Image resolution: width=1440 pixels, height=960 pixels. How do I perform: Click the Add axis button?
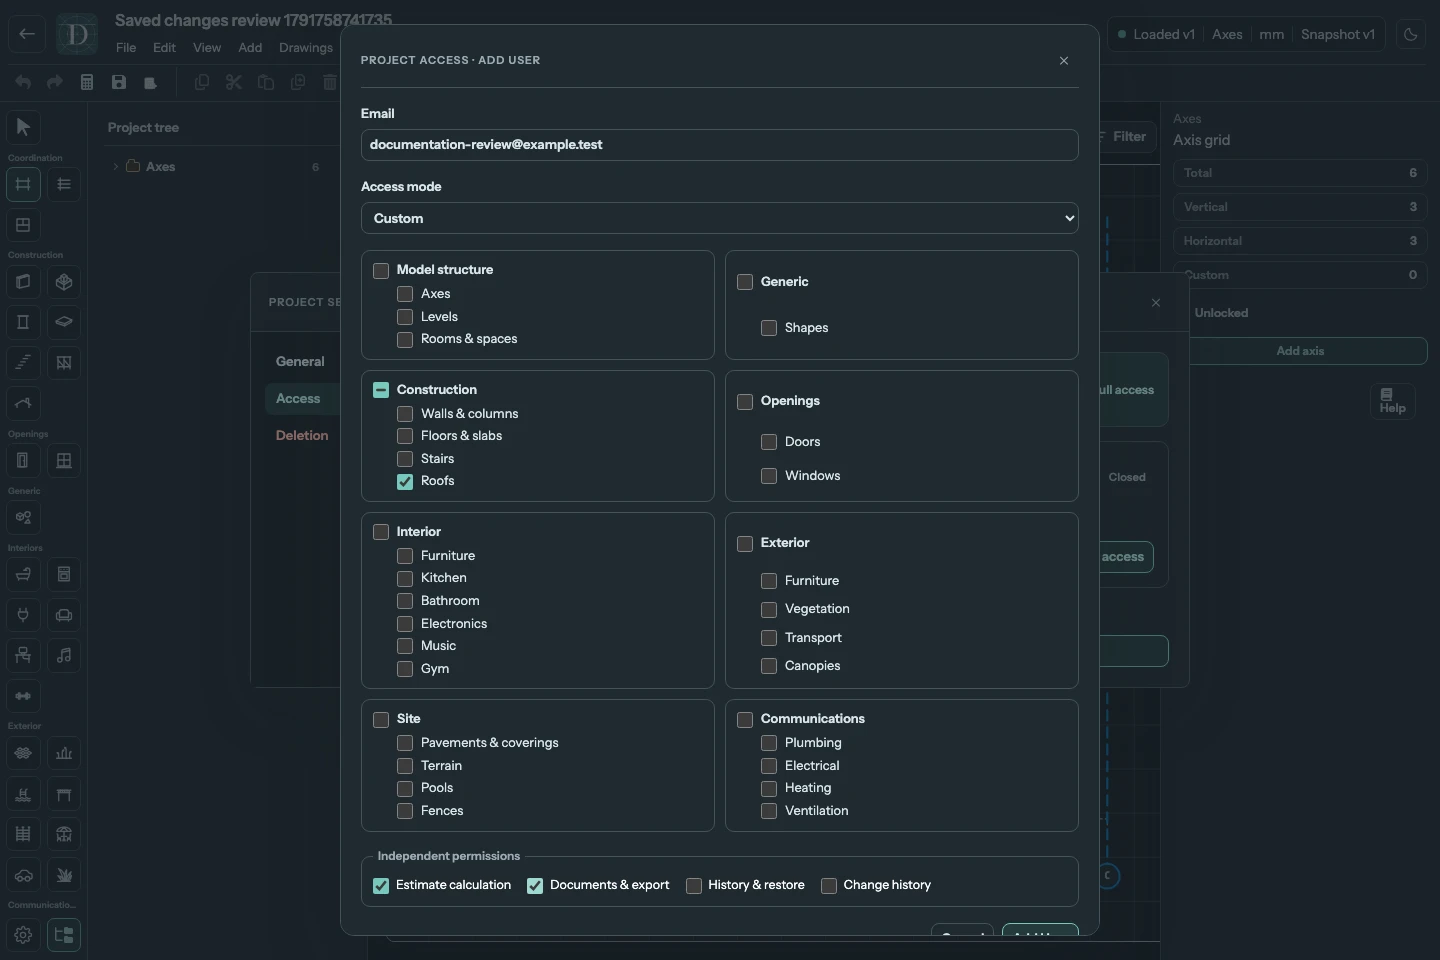click(1300, 351)
